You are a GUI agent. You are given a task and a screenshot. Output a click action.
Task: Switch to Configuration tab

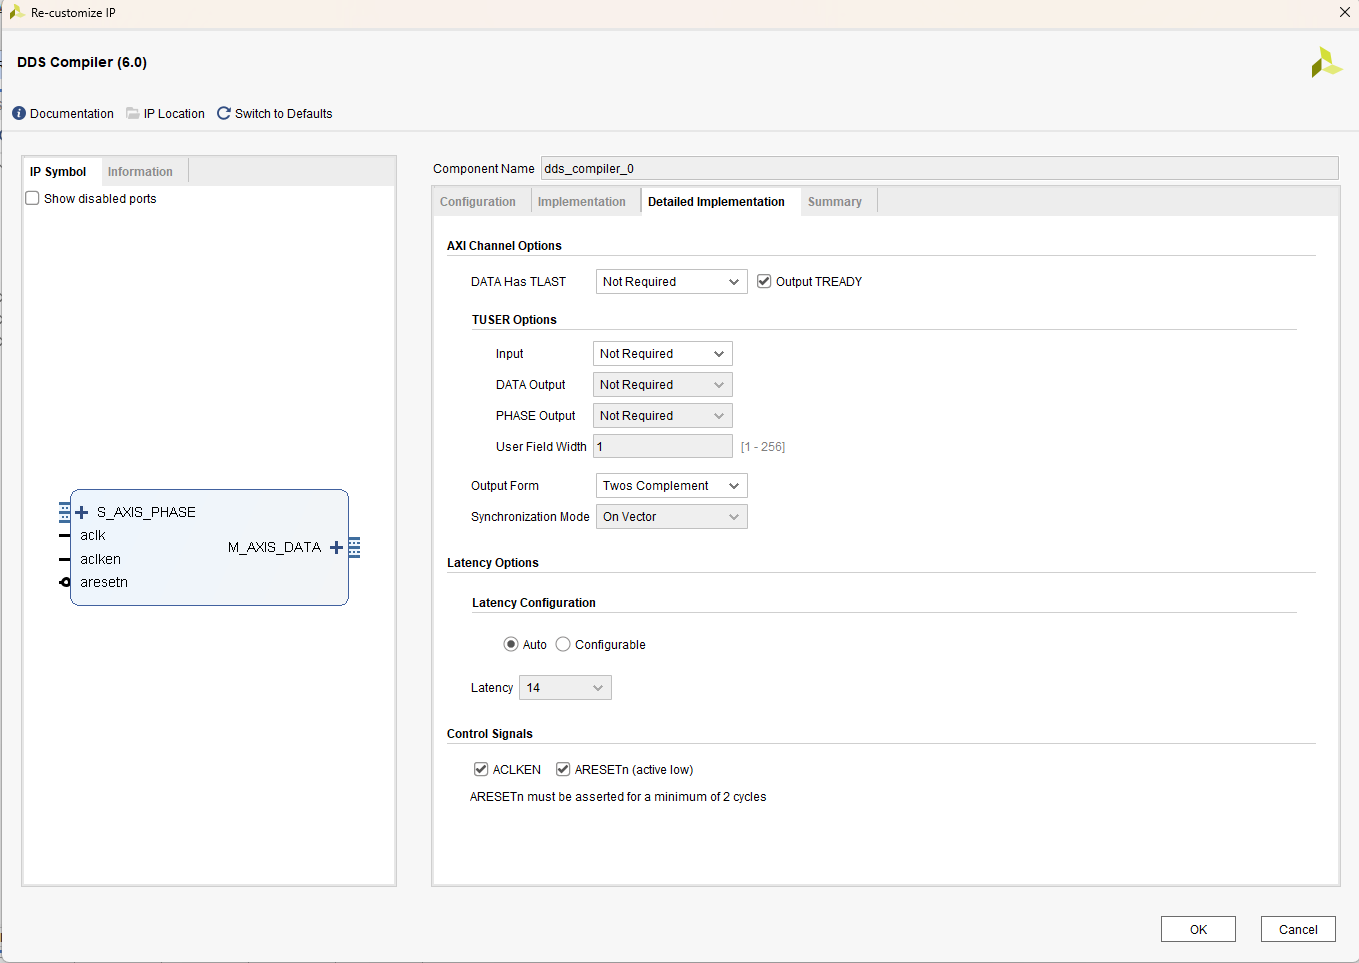(x=478, y=202)
